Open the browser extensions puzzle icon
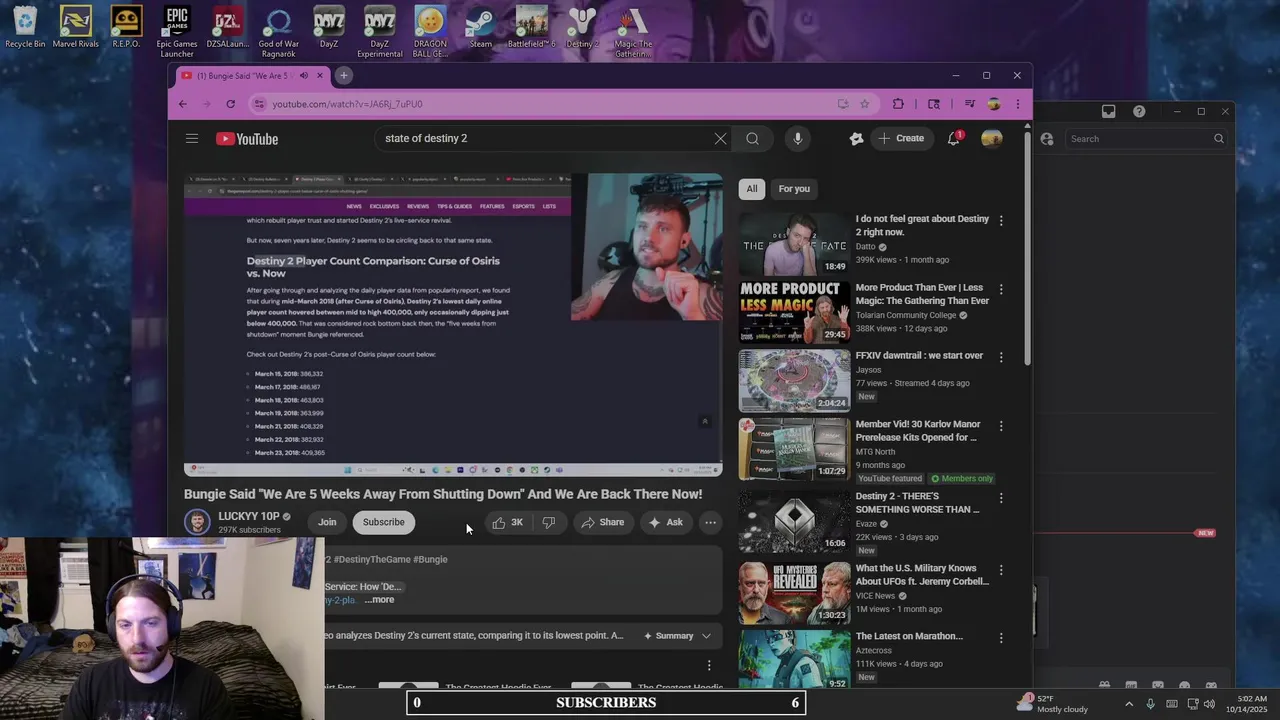Viewport: 1280px width, 720px height. 898,104
